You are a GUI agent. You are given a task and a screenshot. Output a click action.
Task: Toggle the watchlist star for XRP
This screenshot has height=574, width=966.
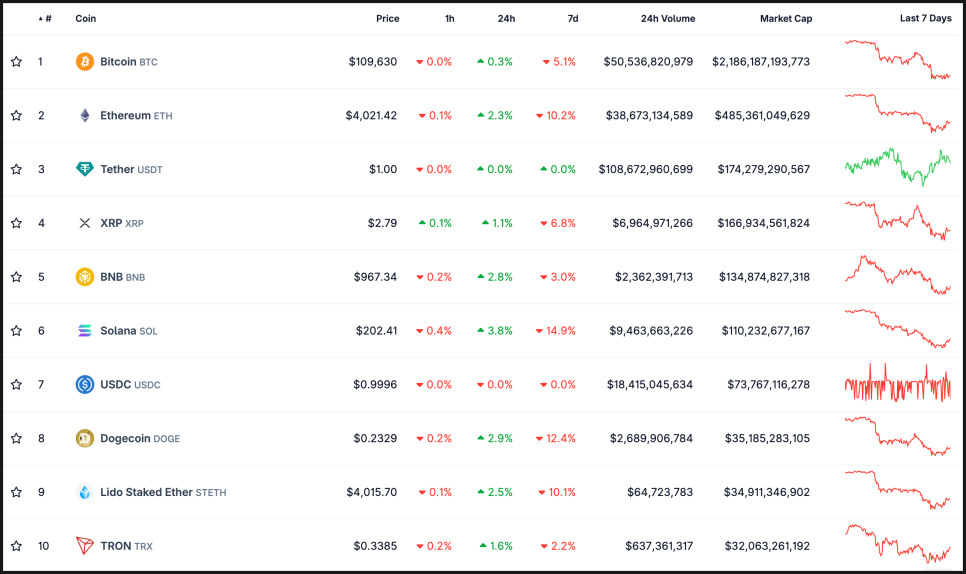pyautogui.click(x=17, y=223)
